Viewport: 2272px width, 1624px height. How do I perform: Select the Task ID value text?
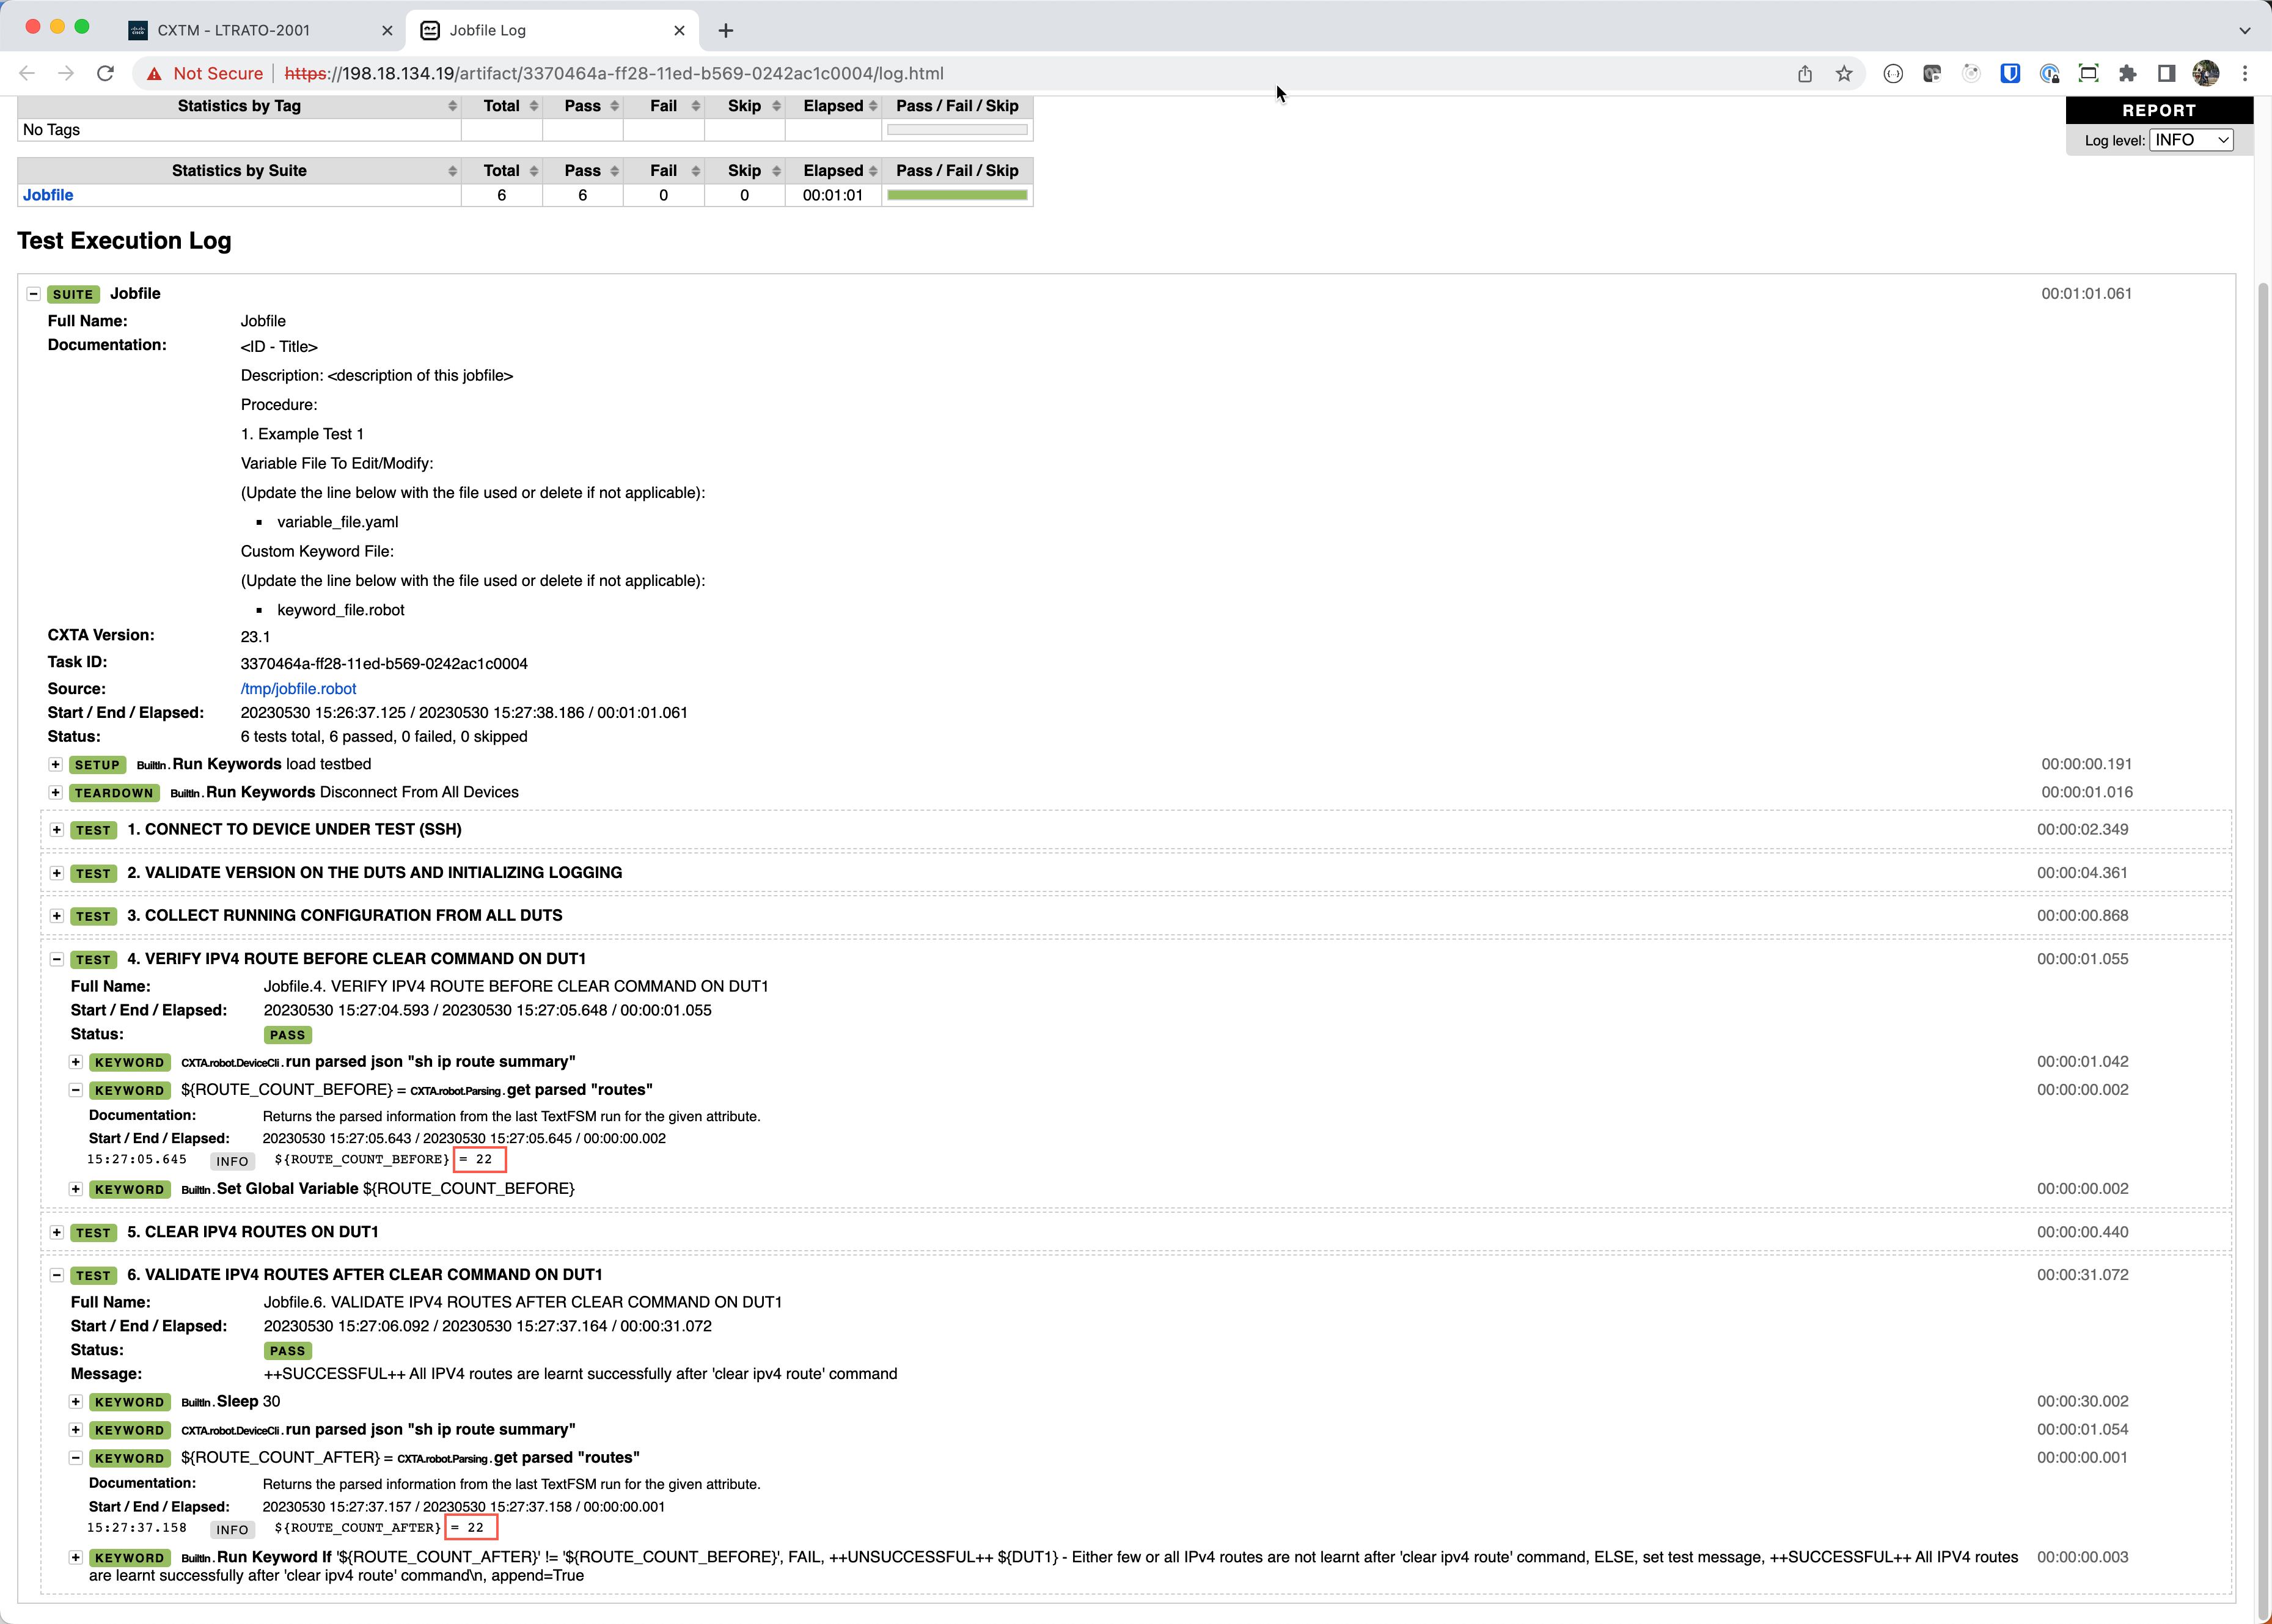[384, 664]
